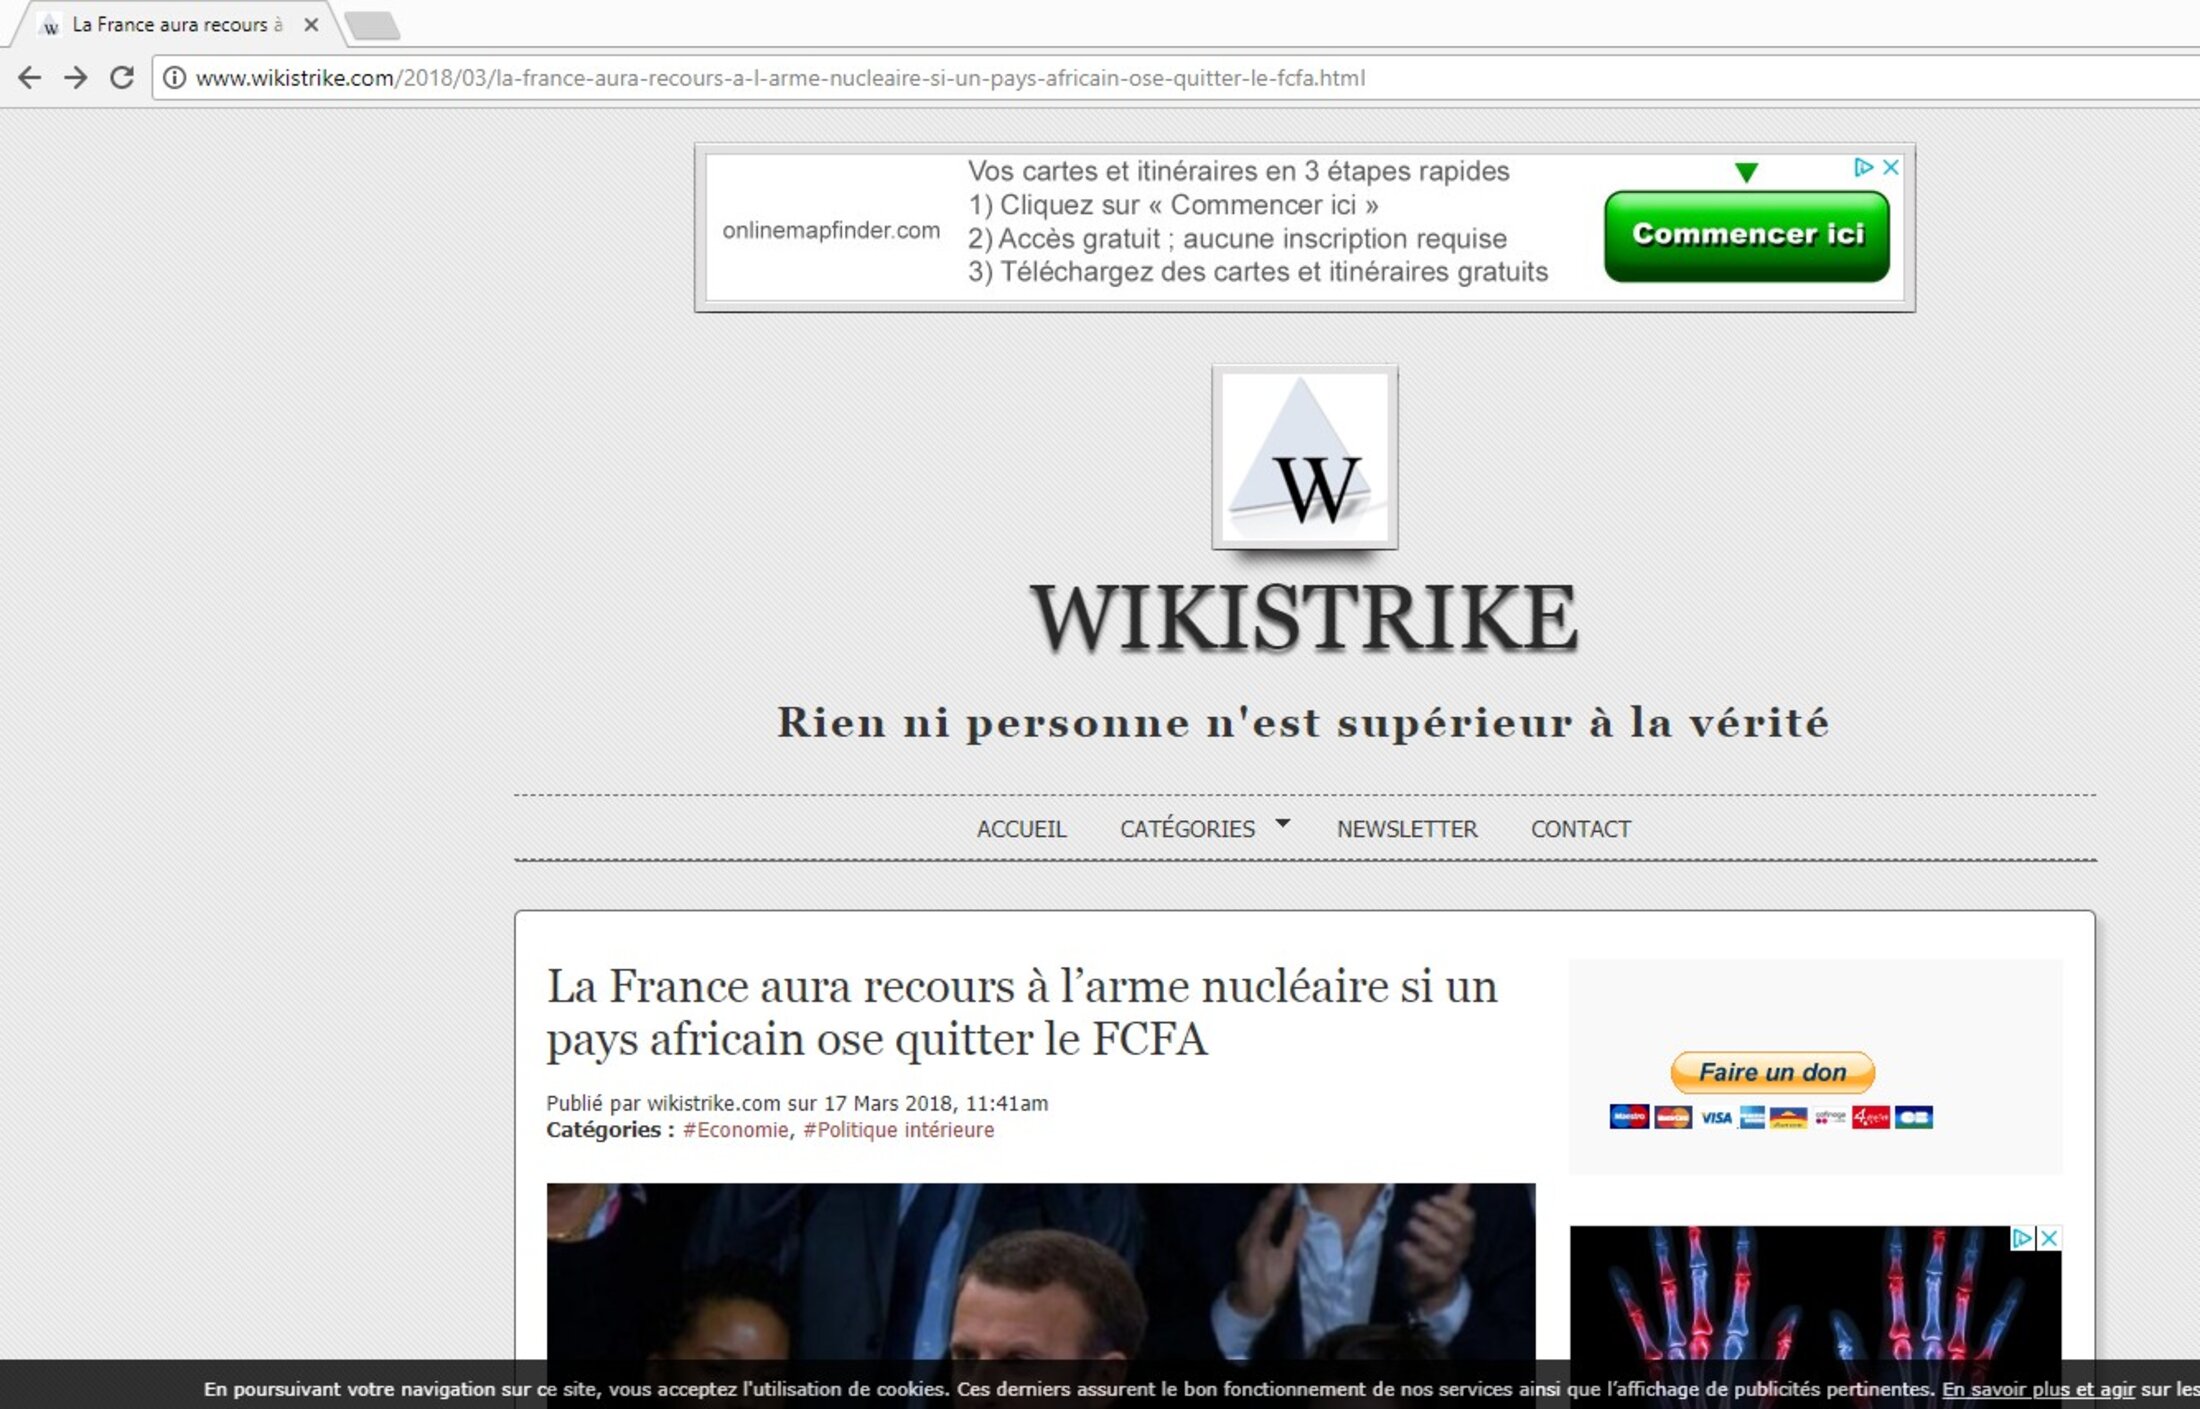Image resolution: width=2200 pixels, height=1409 pixels.
Task: Click the 'Publié par wikistrike.com' date line
Action: coord(797,1103)
